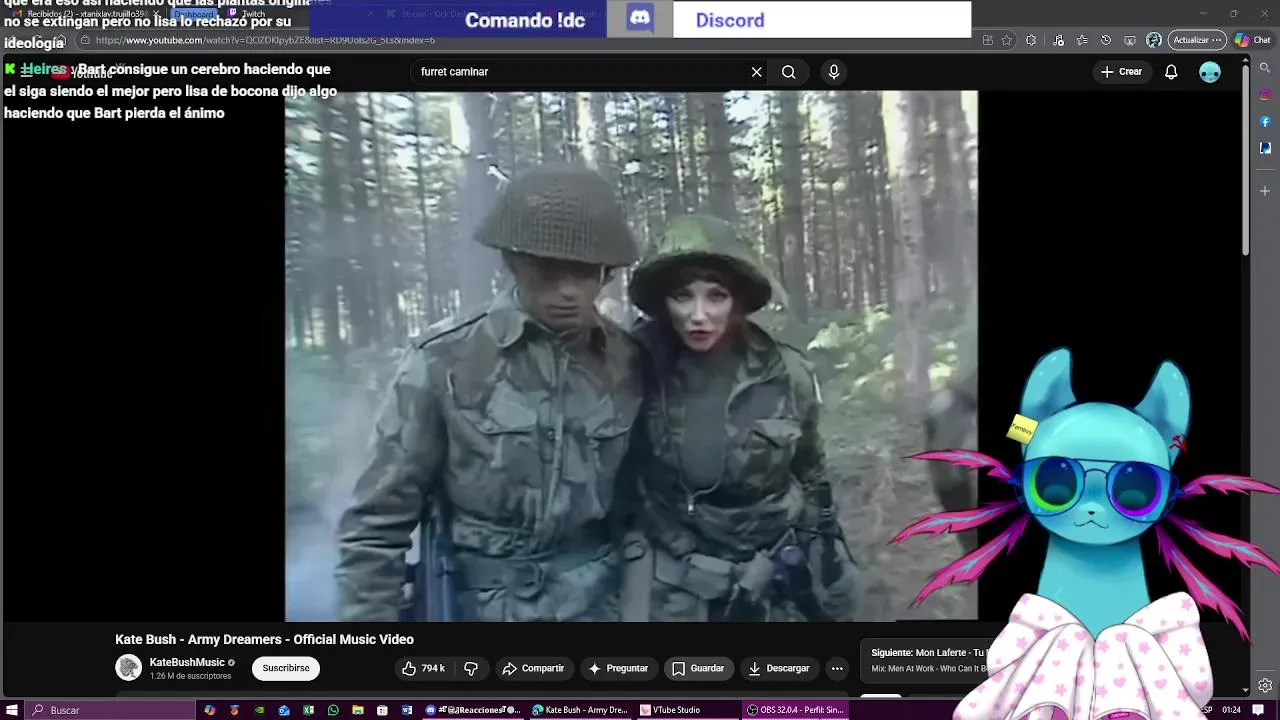
Task: Select the browser address bar URL
Action: (x=265, y=40)
